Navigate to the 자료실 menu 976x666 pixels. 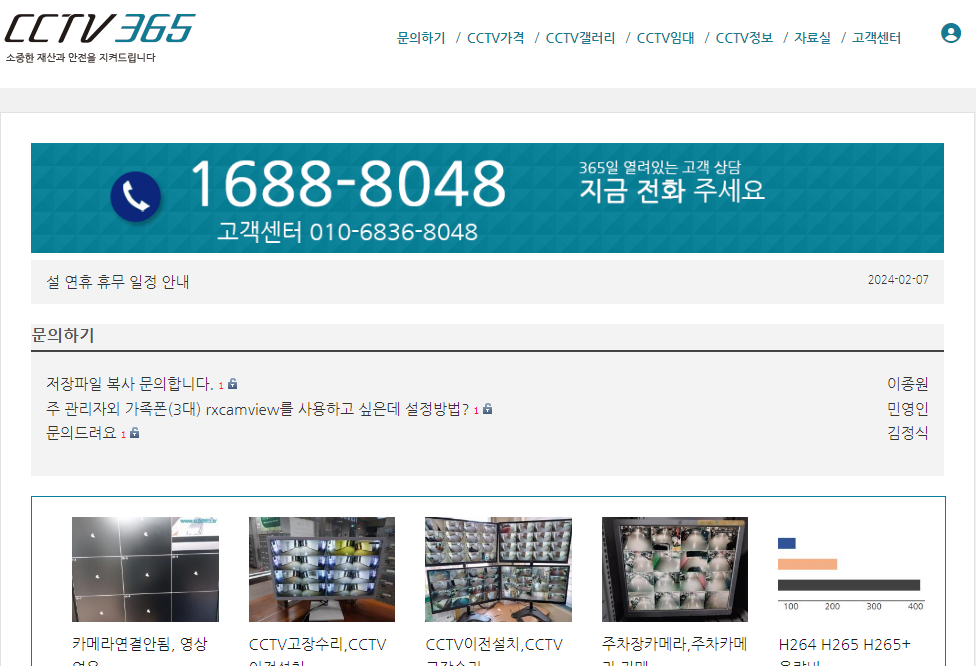(812, 38)
